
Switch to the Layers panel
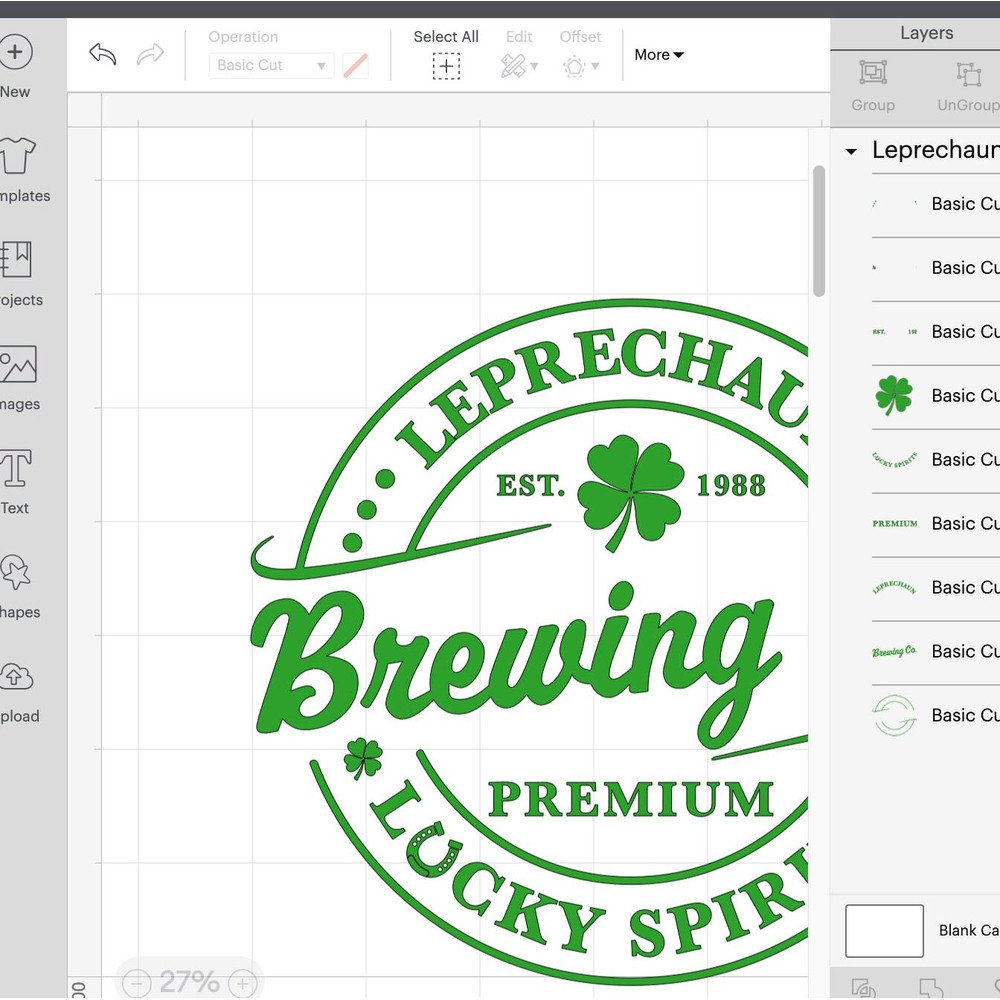click(x=925, y=33)
